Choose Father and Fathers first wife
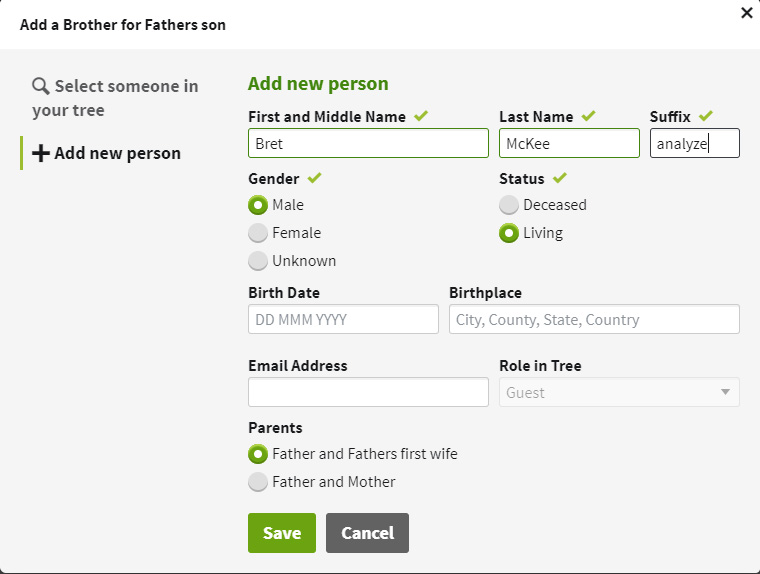The width and height of the screenshot is (760, 574). click(258, 454)
